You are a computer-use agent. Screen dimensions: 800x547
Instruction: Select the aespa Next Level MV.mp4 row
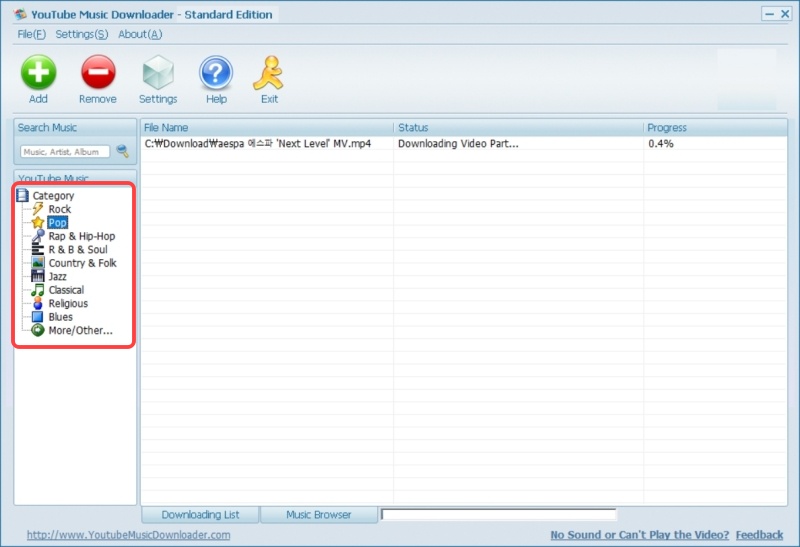click(x=463, y=144)
